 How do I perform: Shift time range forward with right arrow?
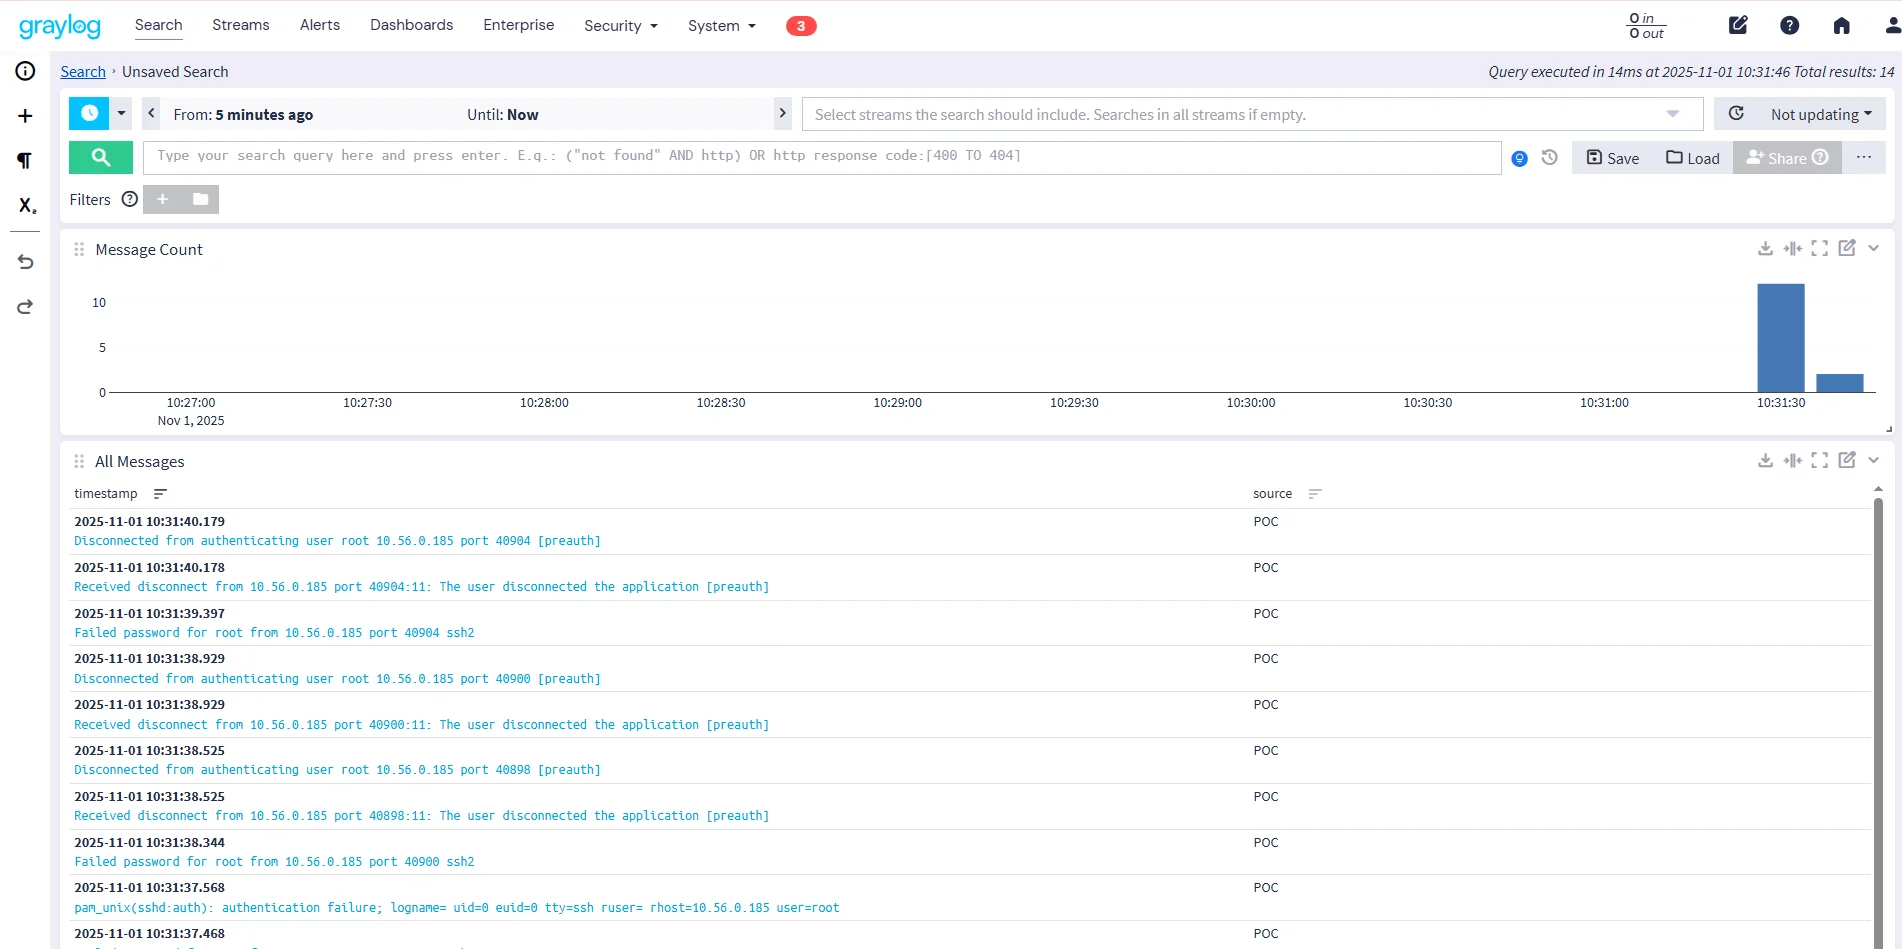[783, 113]
